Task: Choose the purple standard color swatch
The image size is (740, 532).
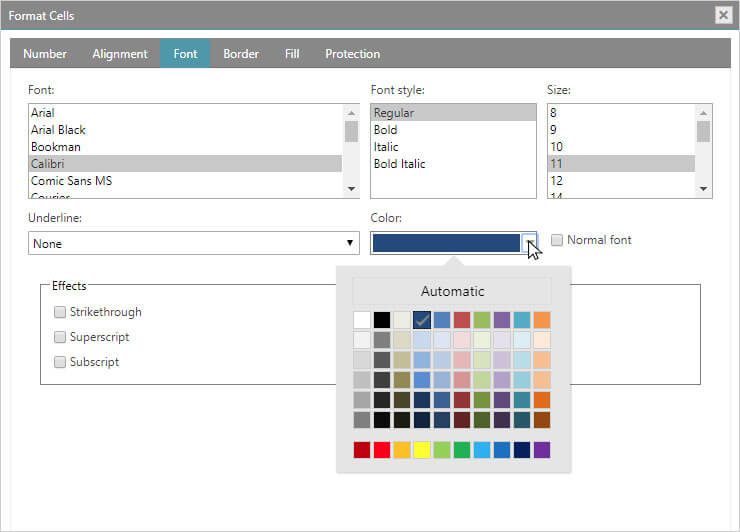Action: (x=542, y=450)
